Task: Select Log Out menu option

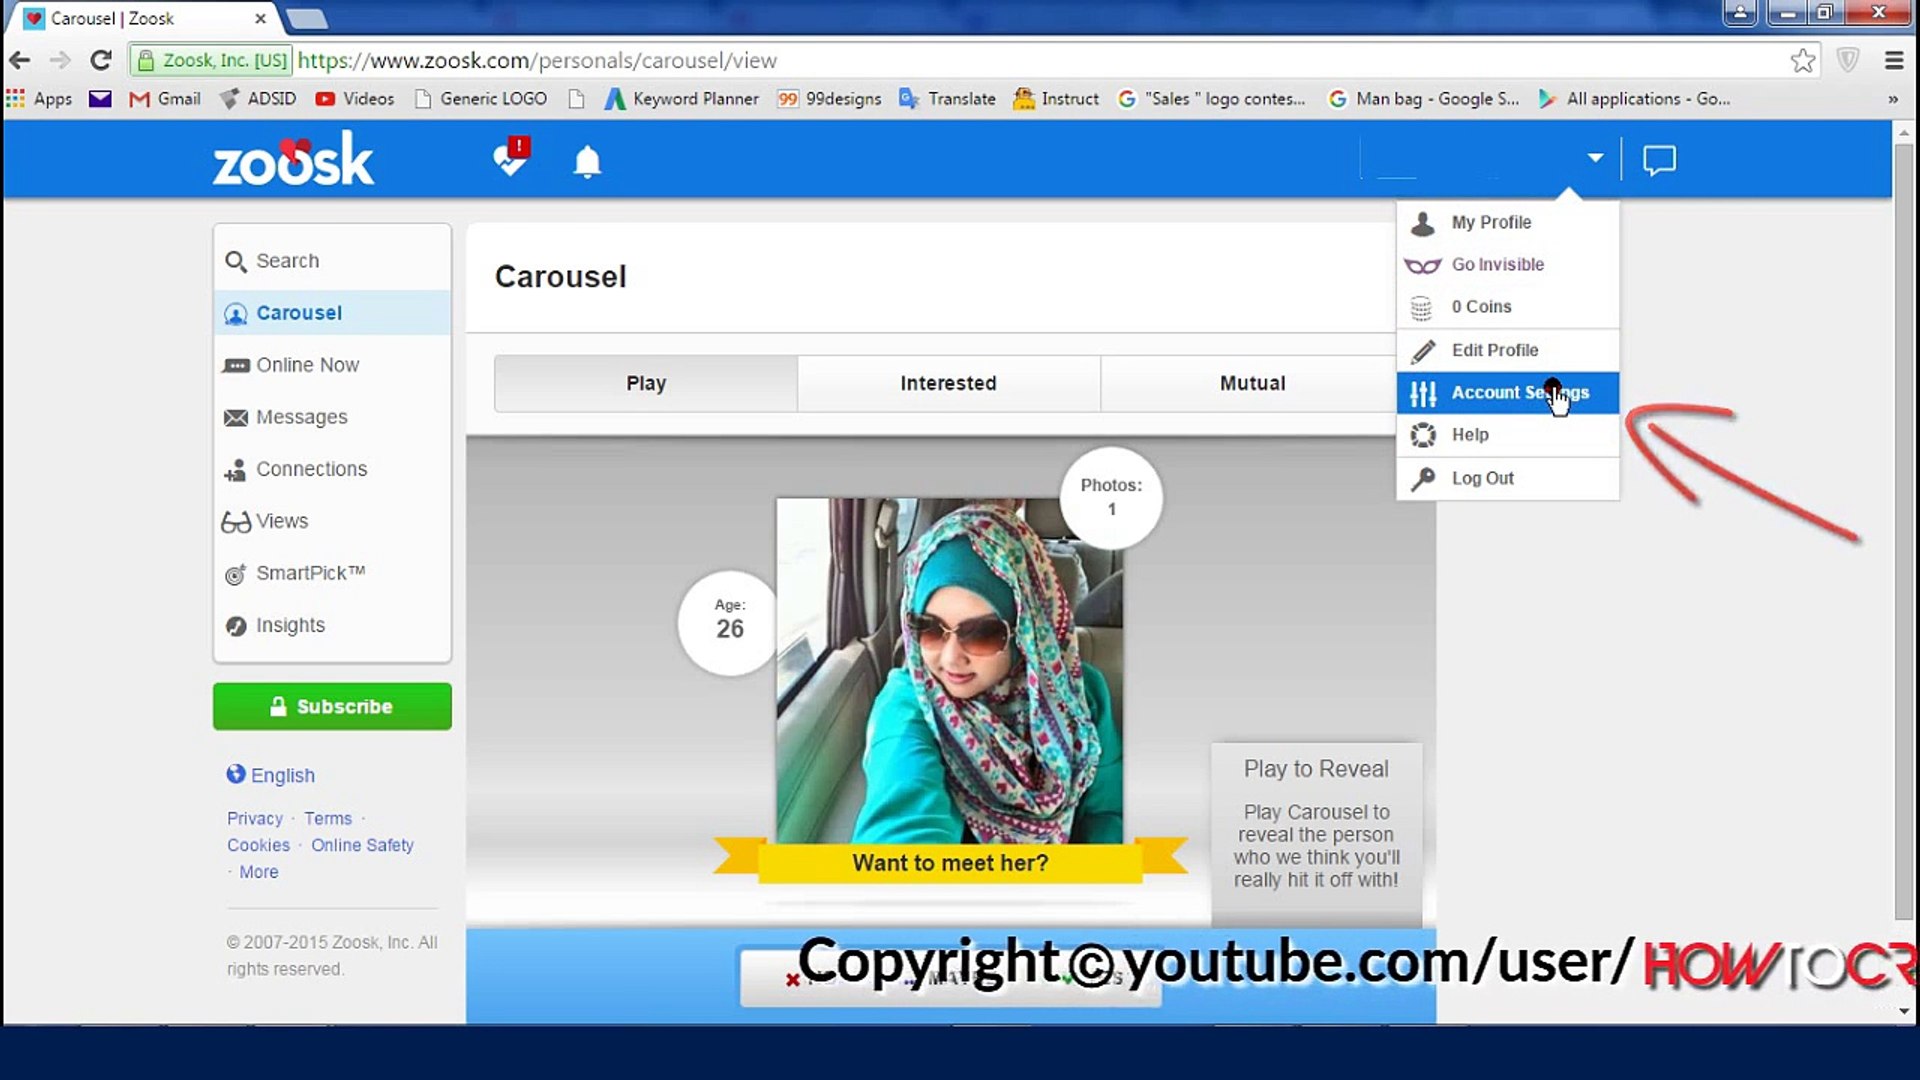Action: pos(1482,476)
